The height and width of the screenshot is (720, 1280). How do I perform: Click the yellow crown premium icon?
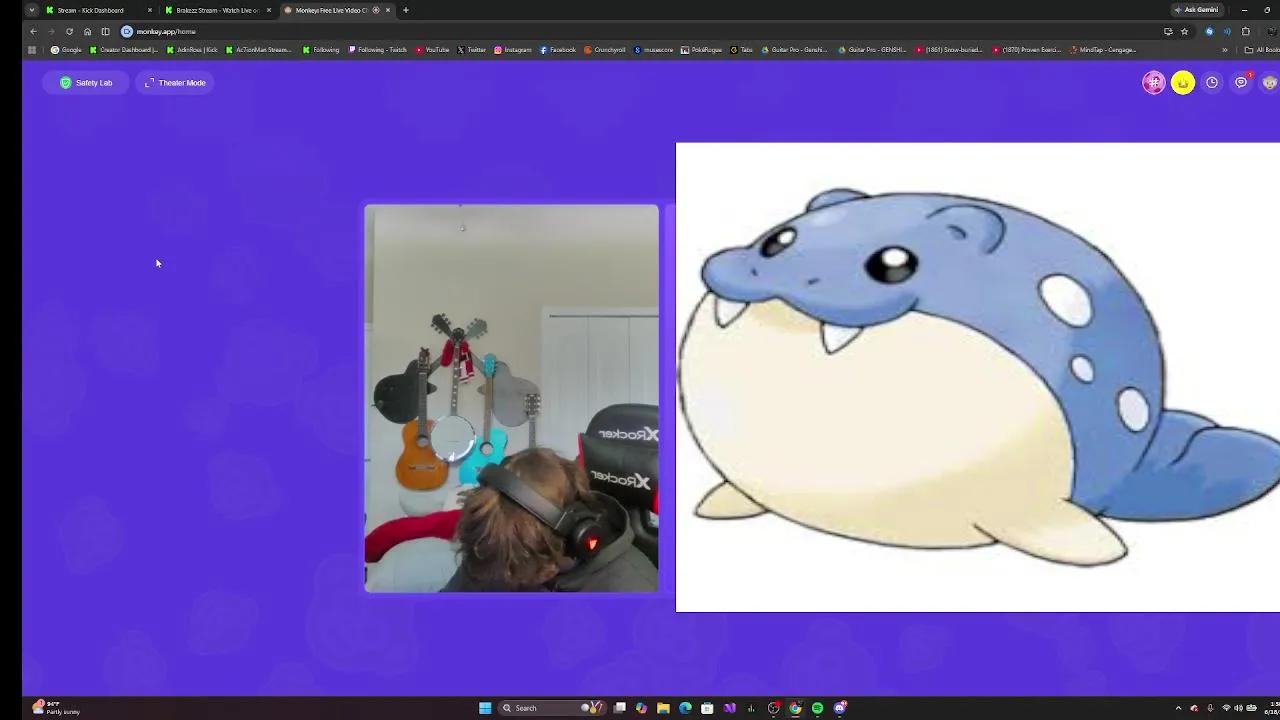[x=1183, y=83]
